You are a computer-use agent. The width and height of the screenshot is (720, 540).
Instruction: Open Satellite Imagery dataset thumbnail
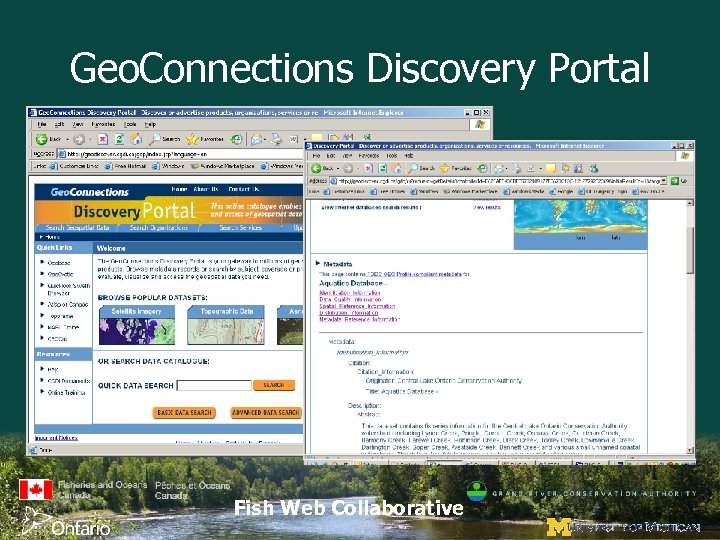click(137, 325)
